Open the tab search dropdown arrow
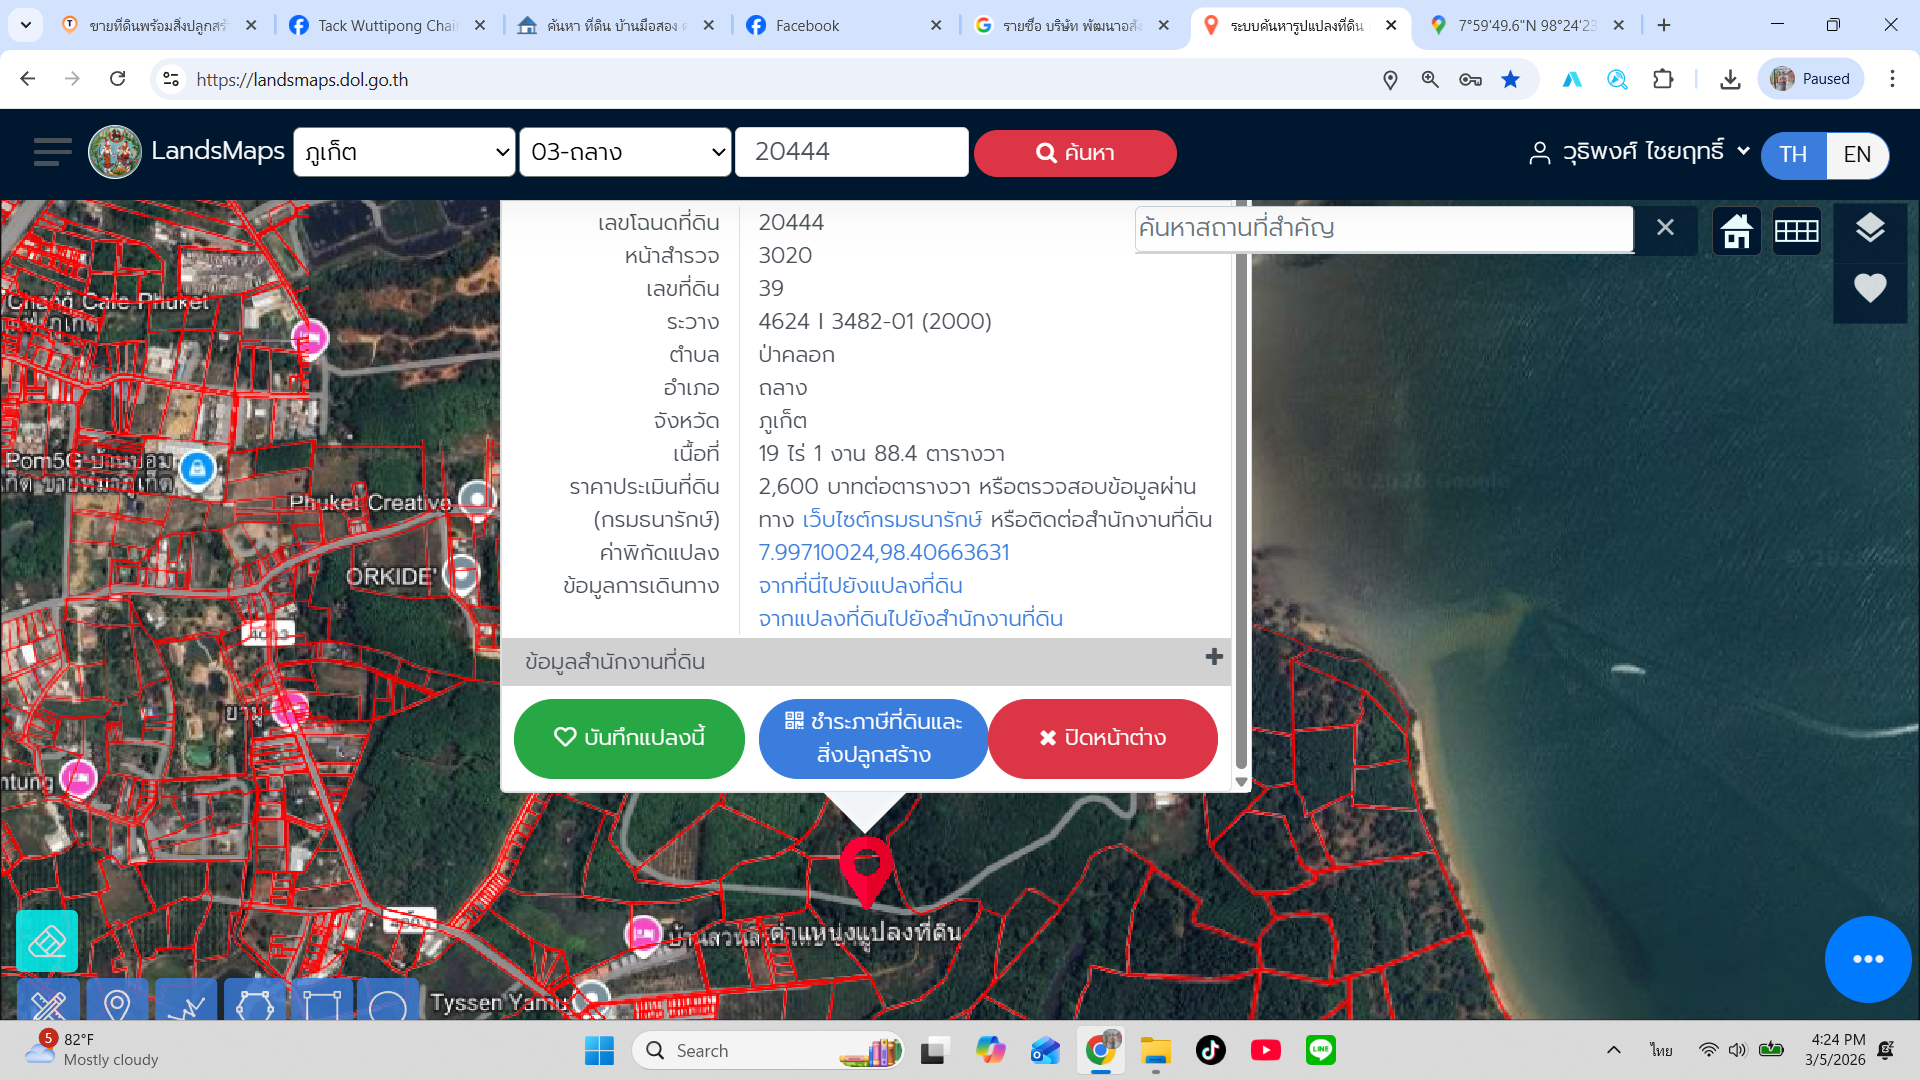Screen dimensions: 1920x1080 (25, 25)
